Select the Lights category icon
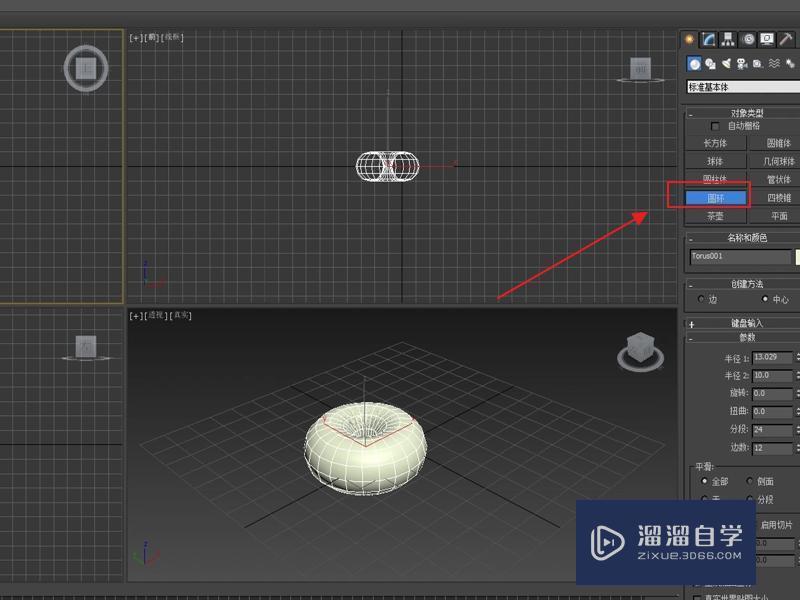Viewport: 800px width, 600px height. [726, 64]
